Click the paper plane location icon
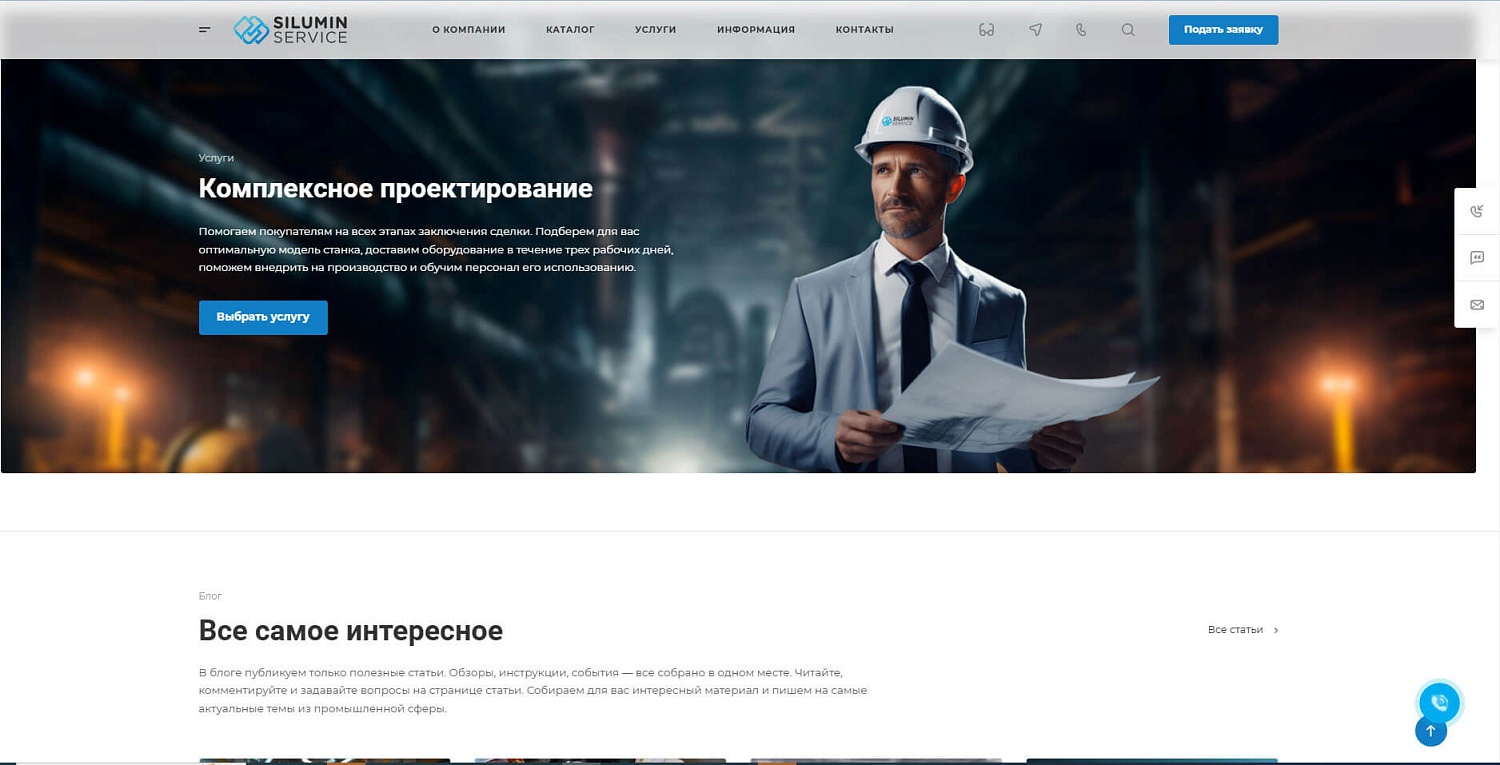The height and width of the screenshot is (765, 1500). [1035, 30]
